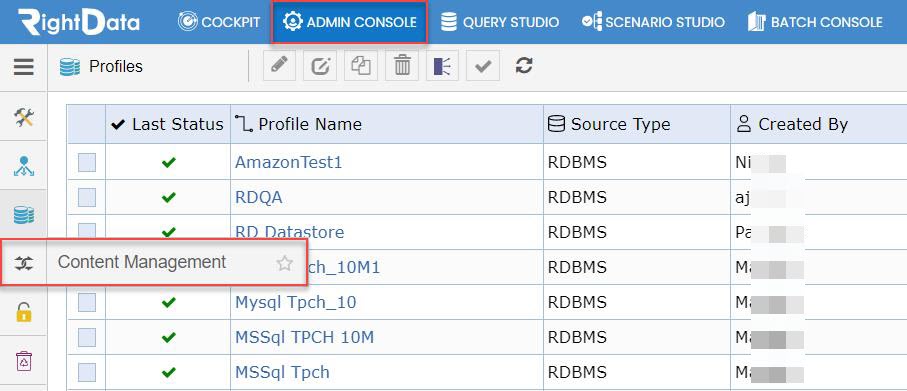Open the AmazonTest1 profile link
This screenshot has height=391, width=907.
tap(289, 163)
